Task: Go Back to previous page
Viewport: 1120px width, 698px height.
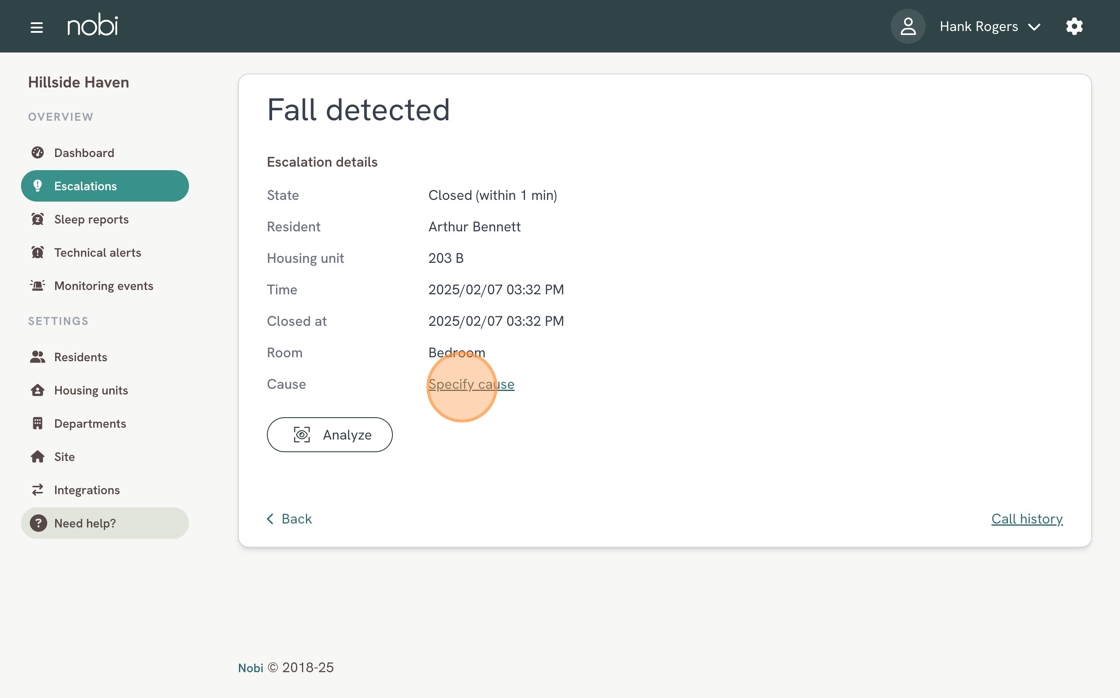Action: point(289,519)
